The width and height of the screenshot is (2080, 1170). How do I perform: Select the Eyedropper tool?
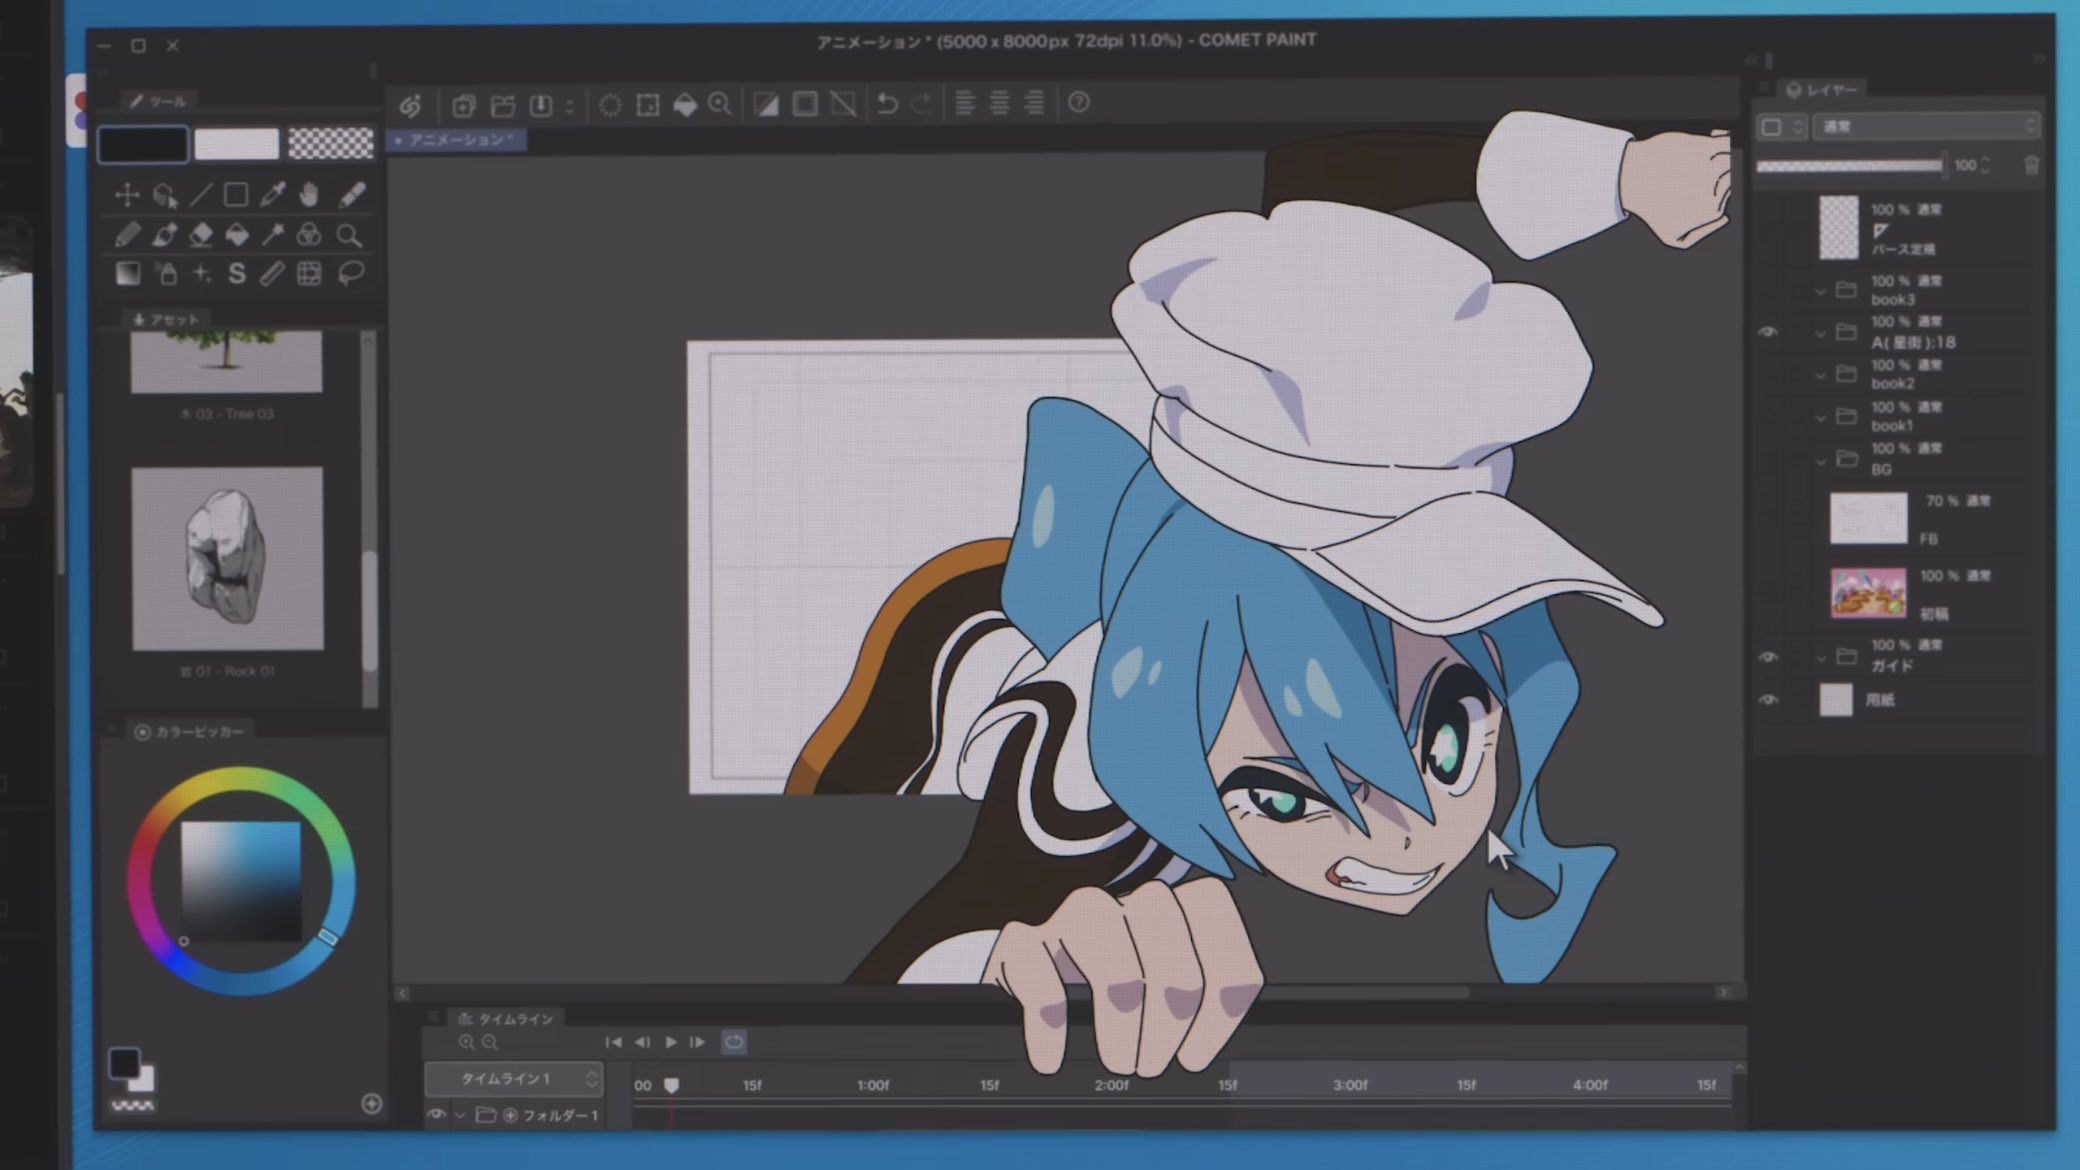272,194
